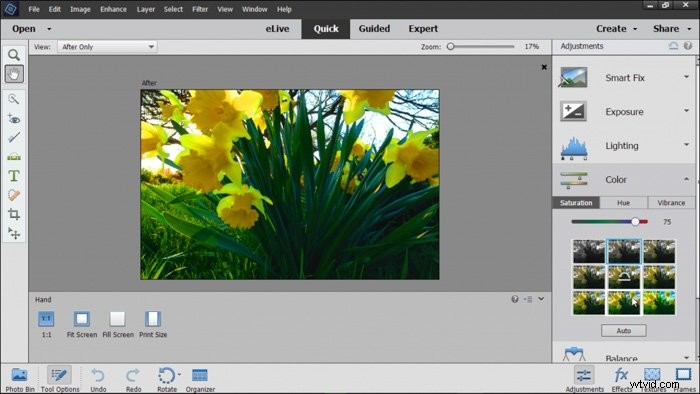Collapse the Tool Options panel chevron
This screenshot has height=394, width=700.
[541, 299]
